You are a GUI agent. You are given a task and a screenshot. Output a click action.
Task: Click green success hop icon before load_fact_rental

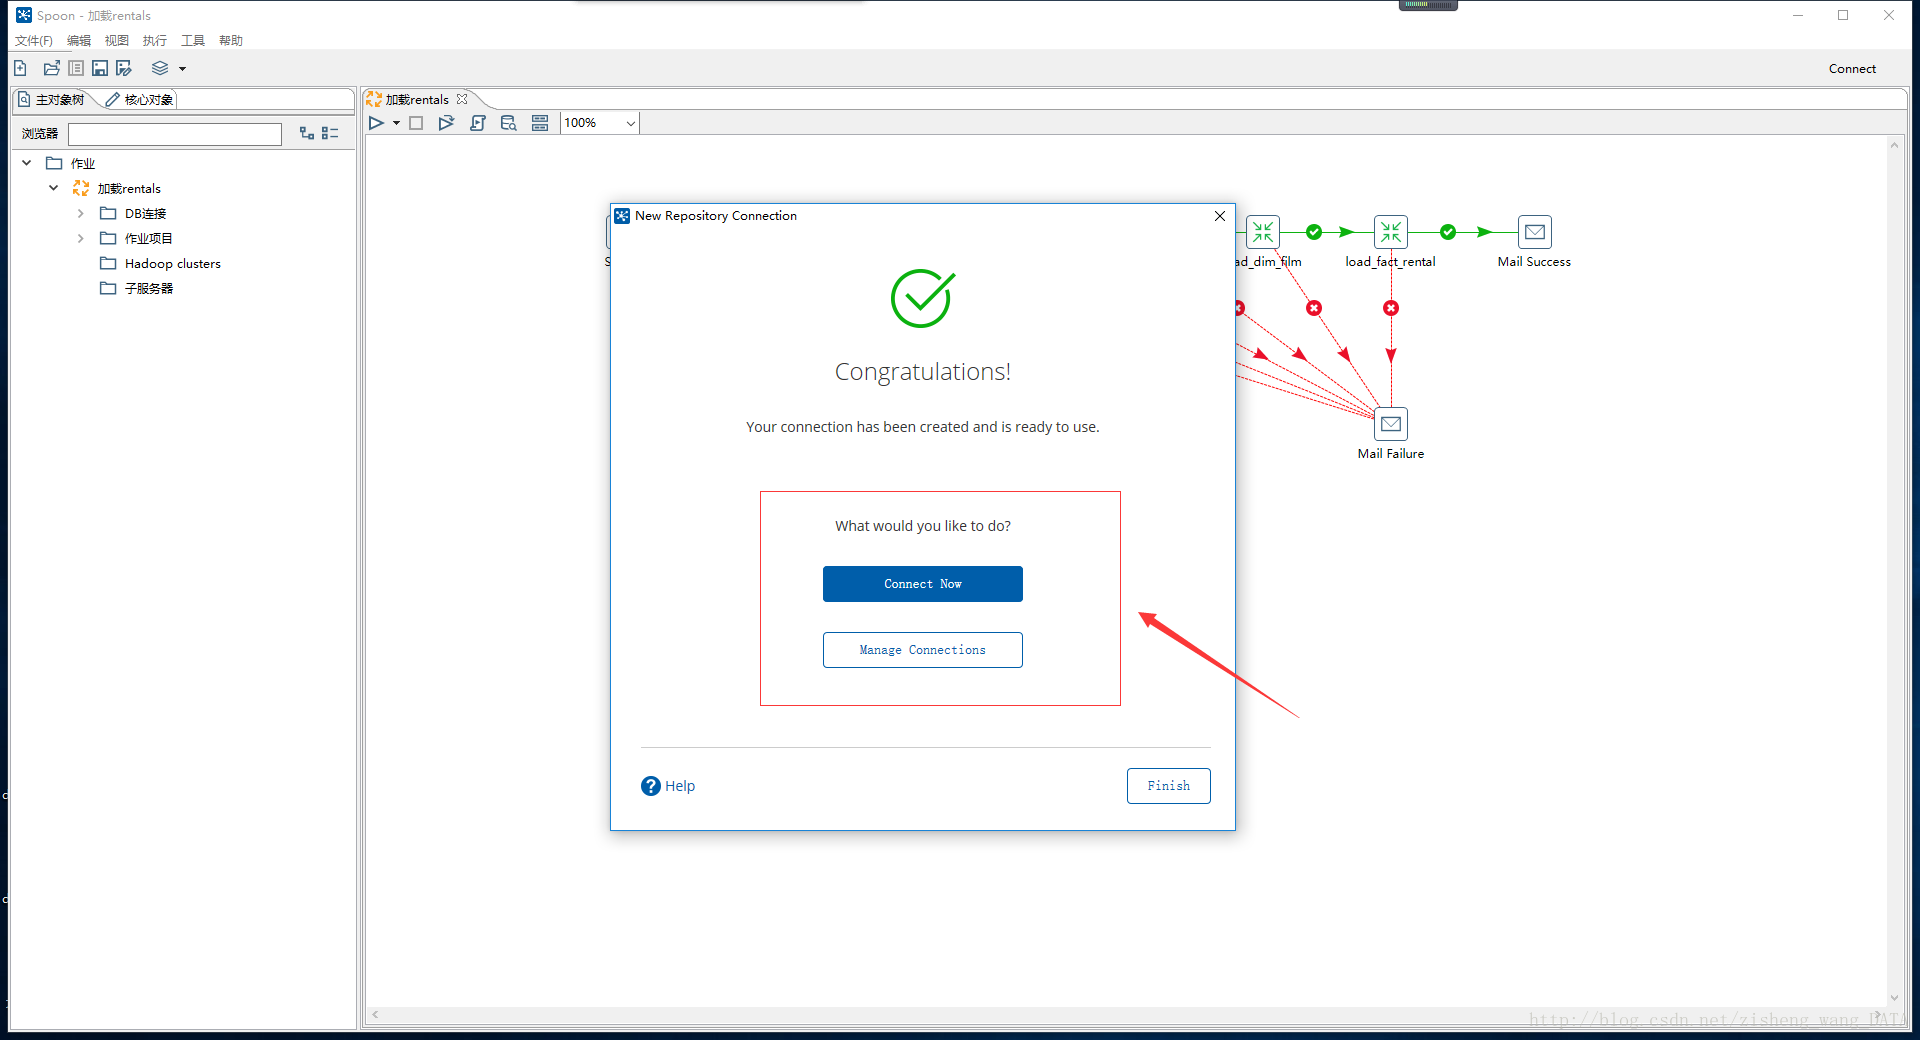tap(1314, 232)
